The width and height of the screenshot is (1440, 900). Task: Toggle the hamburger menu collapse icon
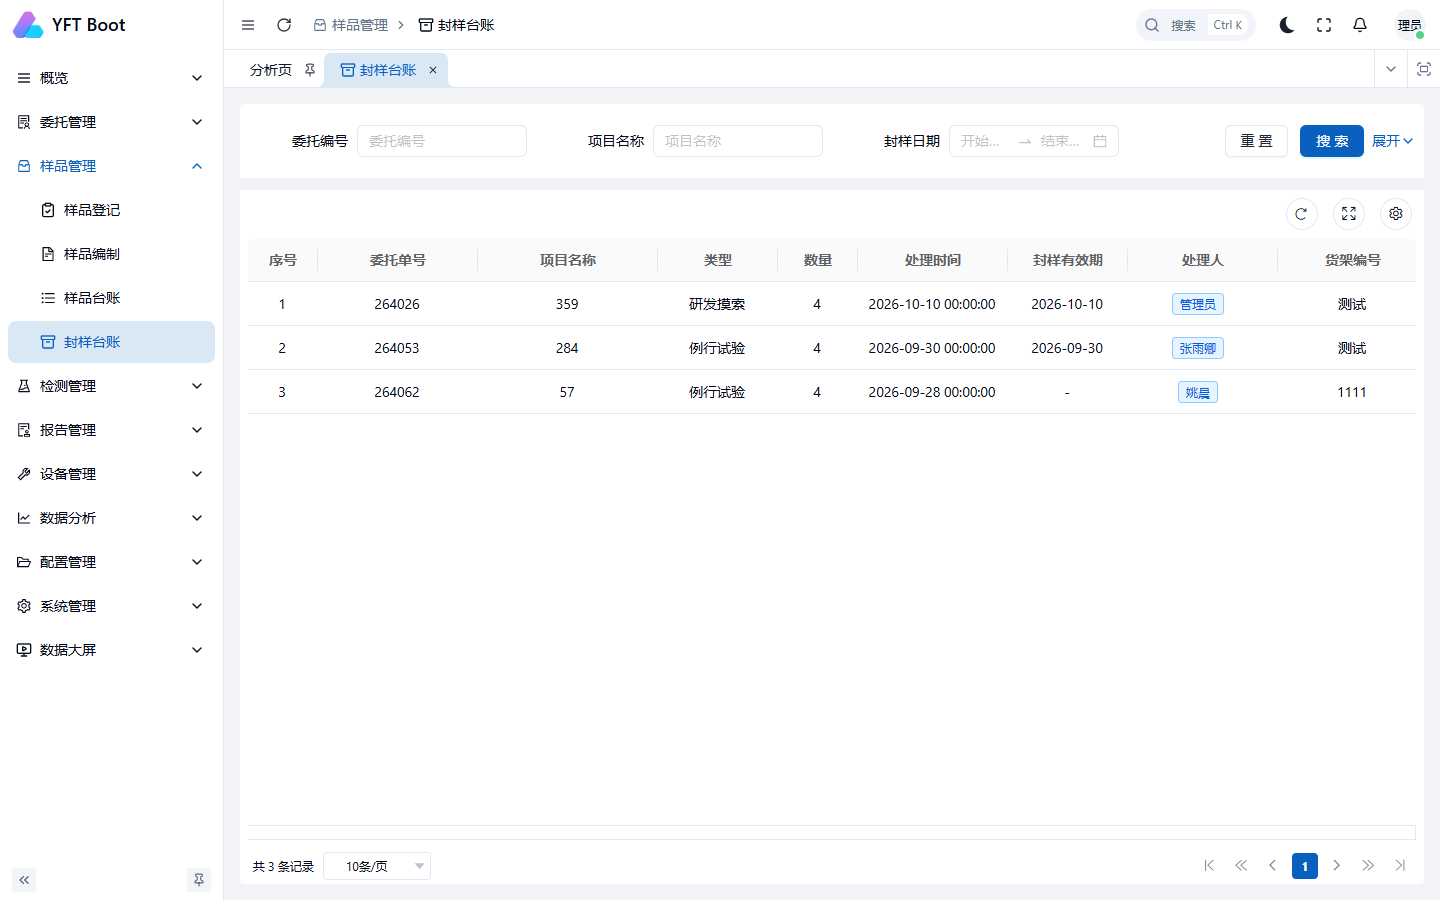[248, 25]
